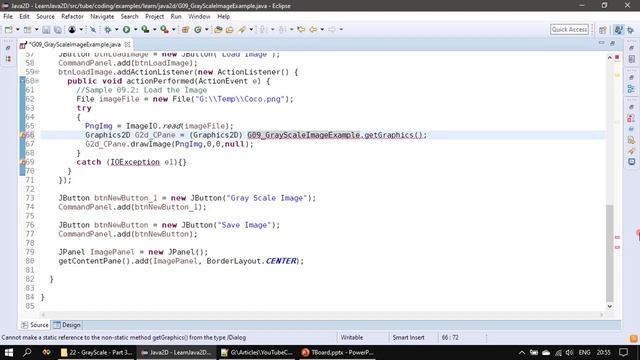Click the 66 : 72 cursor position indicator

click(450, 338)
